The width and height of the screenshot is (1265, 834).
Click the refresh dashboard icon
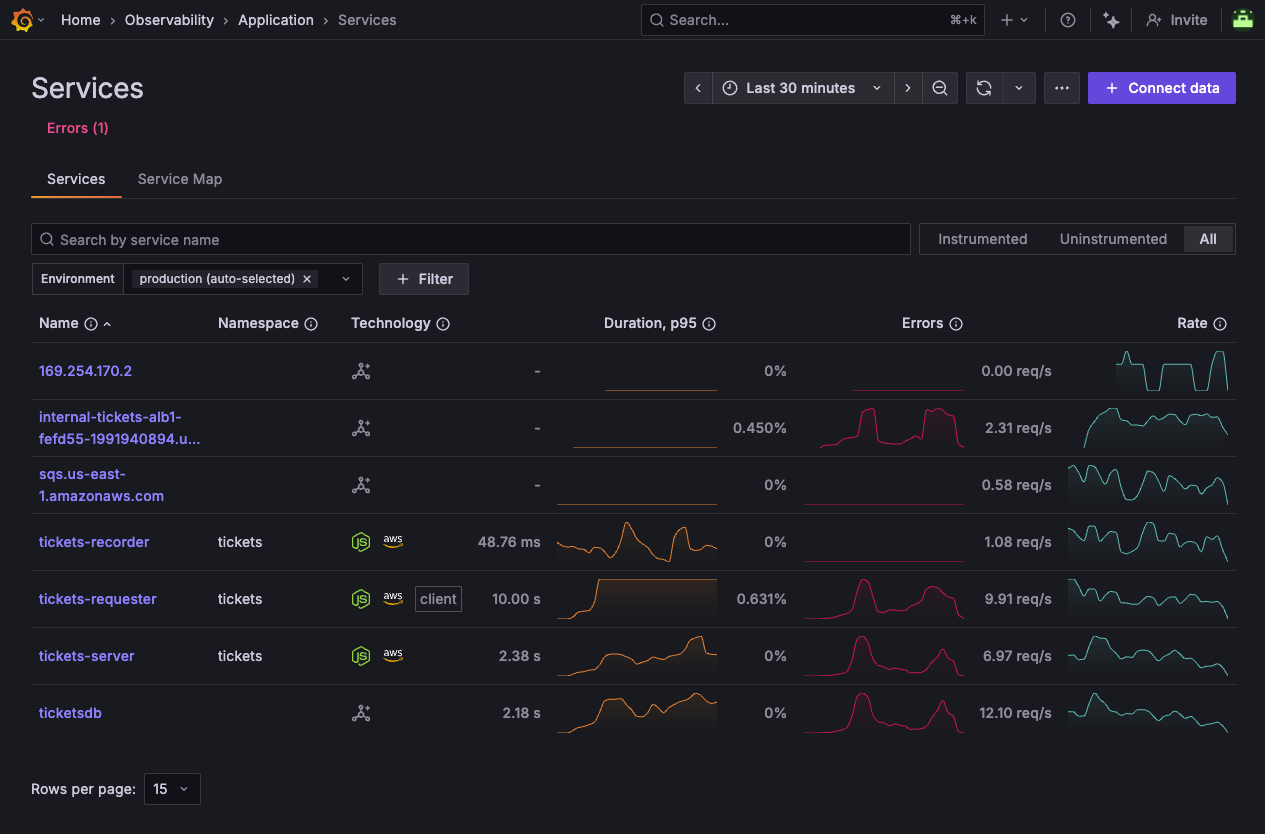click(984, 88)
